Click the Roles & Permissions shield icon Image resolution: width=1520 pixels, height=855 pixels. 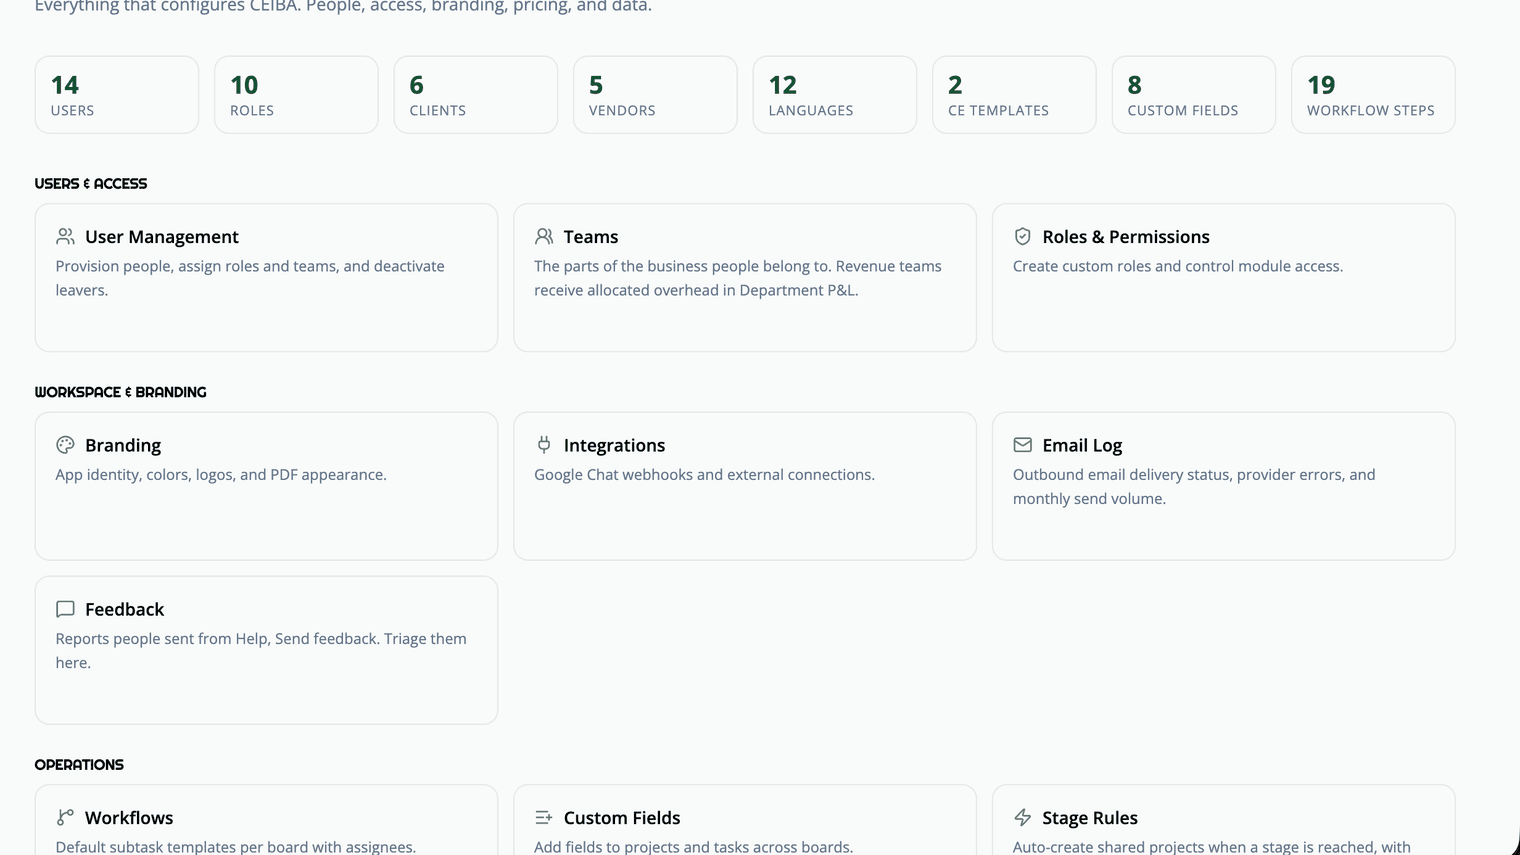(x=1022, y=237)
